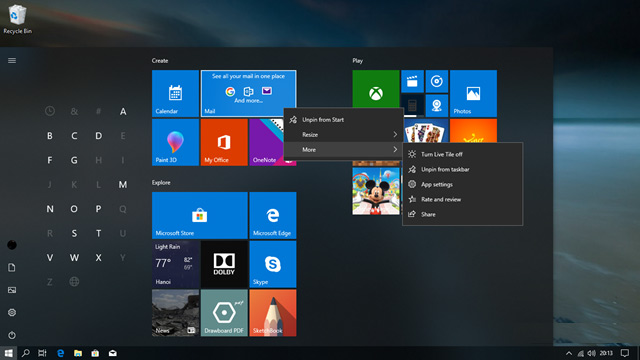Image resolution: width=640 pixels, height=360 pixels.
Task: Jump to letter P apps
Action: click(x=98, y=209)
